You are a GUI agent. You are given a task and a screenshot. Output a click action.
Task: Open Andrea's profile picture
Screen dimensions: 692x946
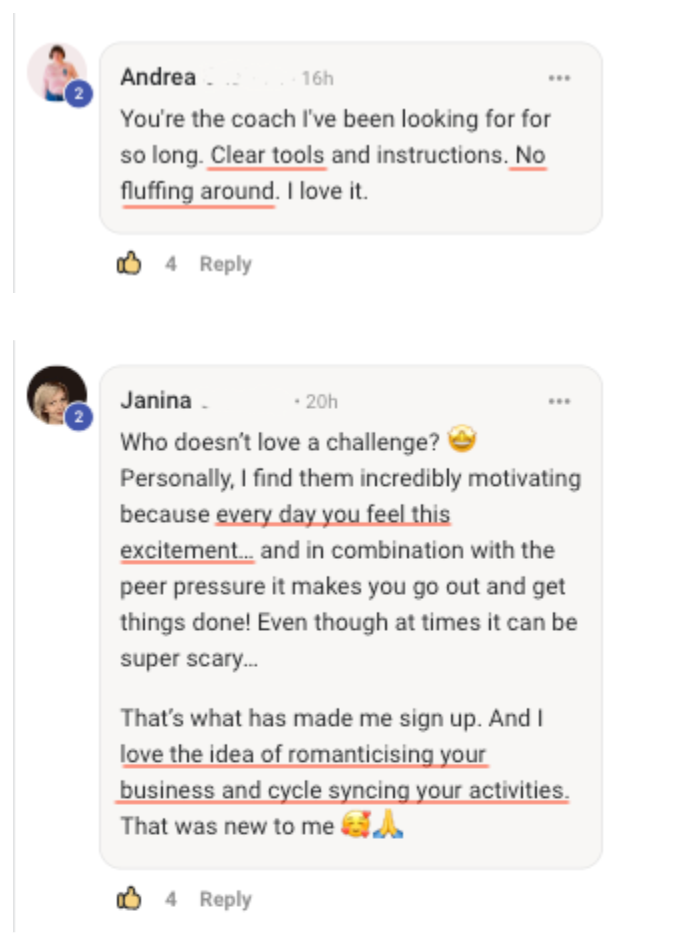[54, 70]
